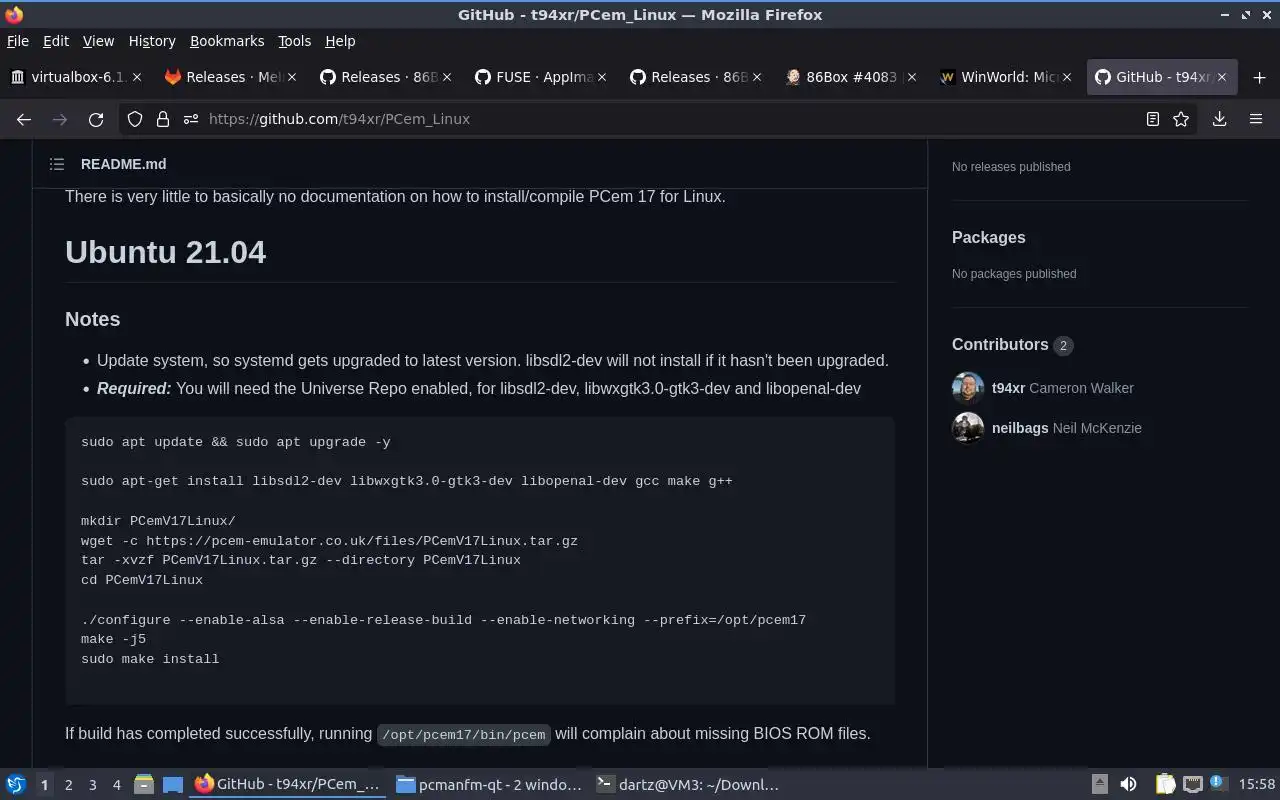Click the Forward navigation arrow
The width and height of the screenshot is (1280, 800).
tap(60, 119)
